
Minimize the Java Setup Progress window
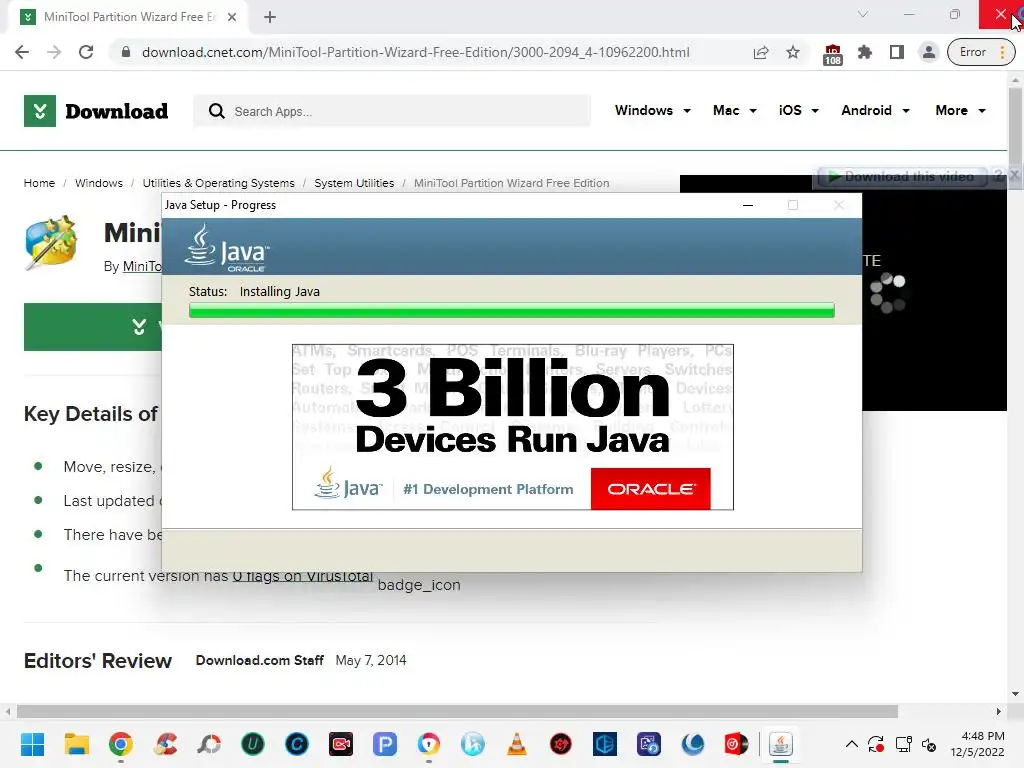748,205
